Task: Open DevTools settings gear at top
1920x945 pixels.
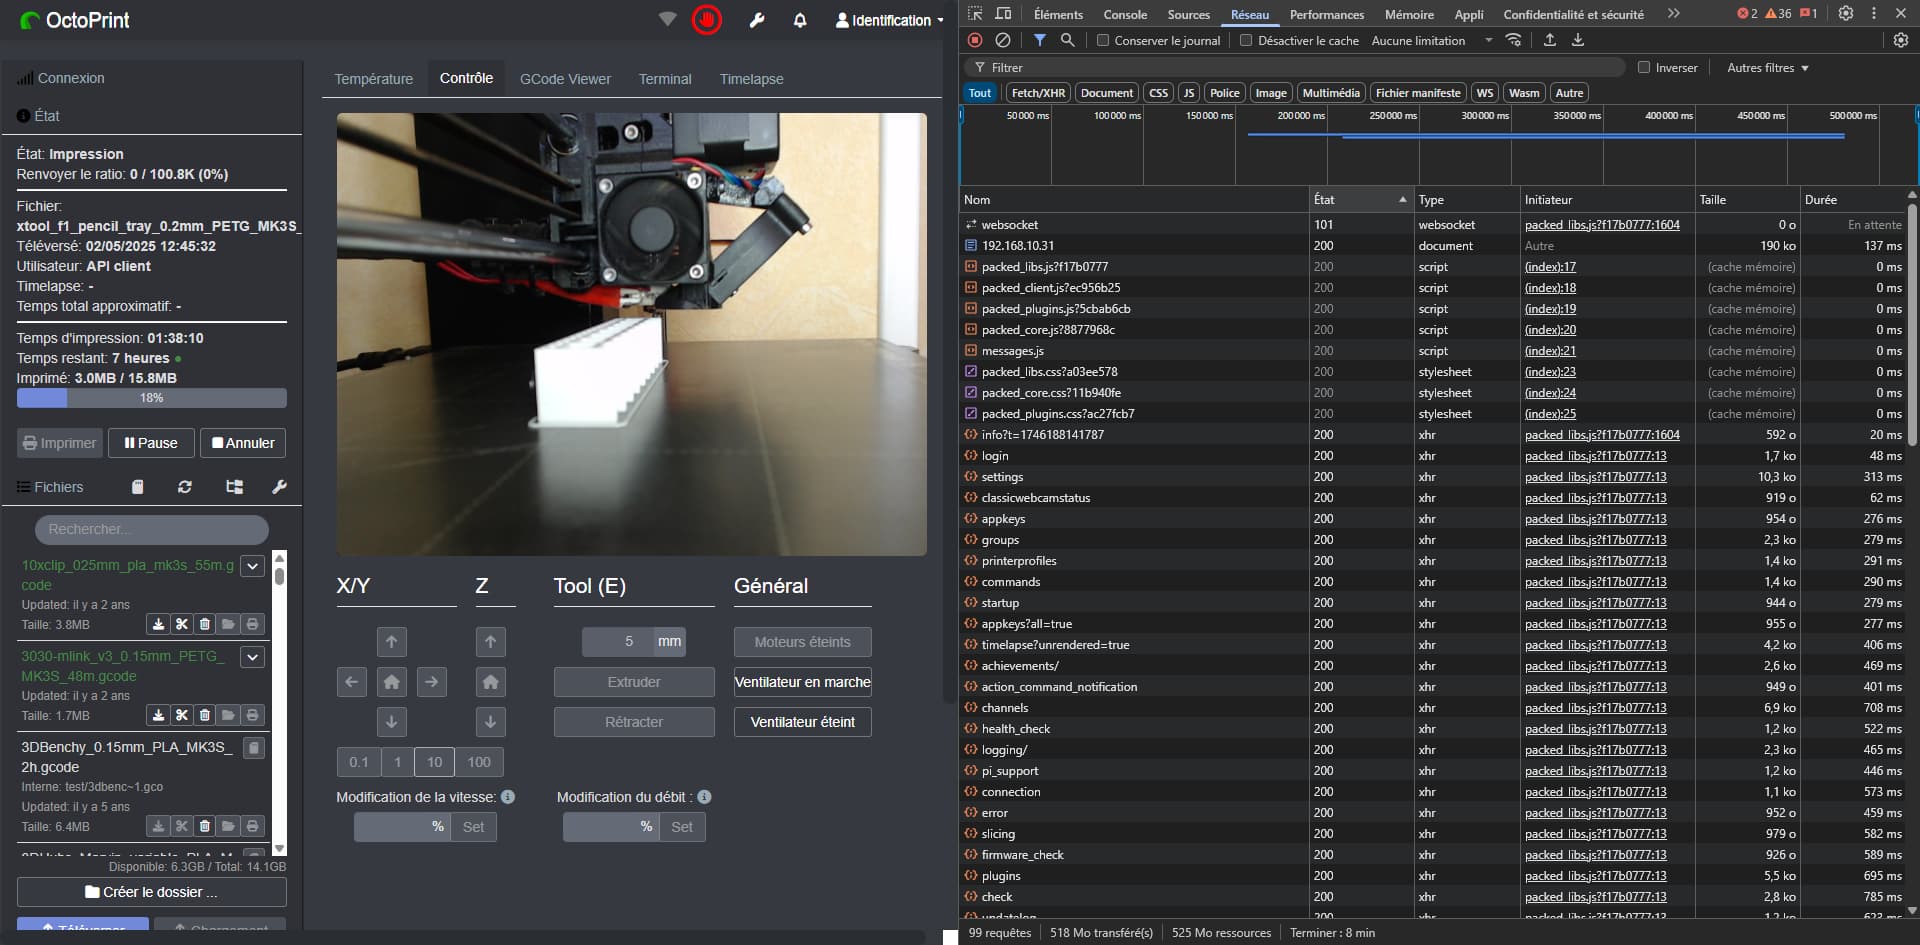Action: 1846,14
